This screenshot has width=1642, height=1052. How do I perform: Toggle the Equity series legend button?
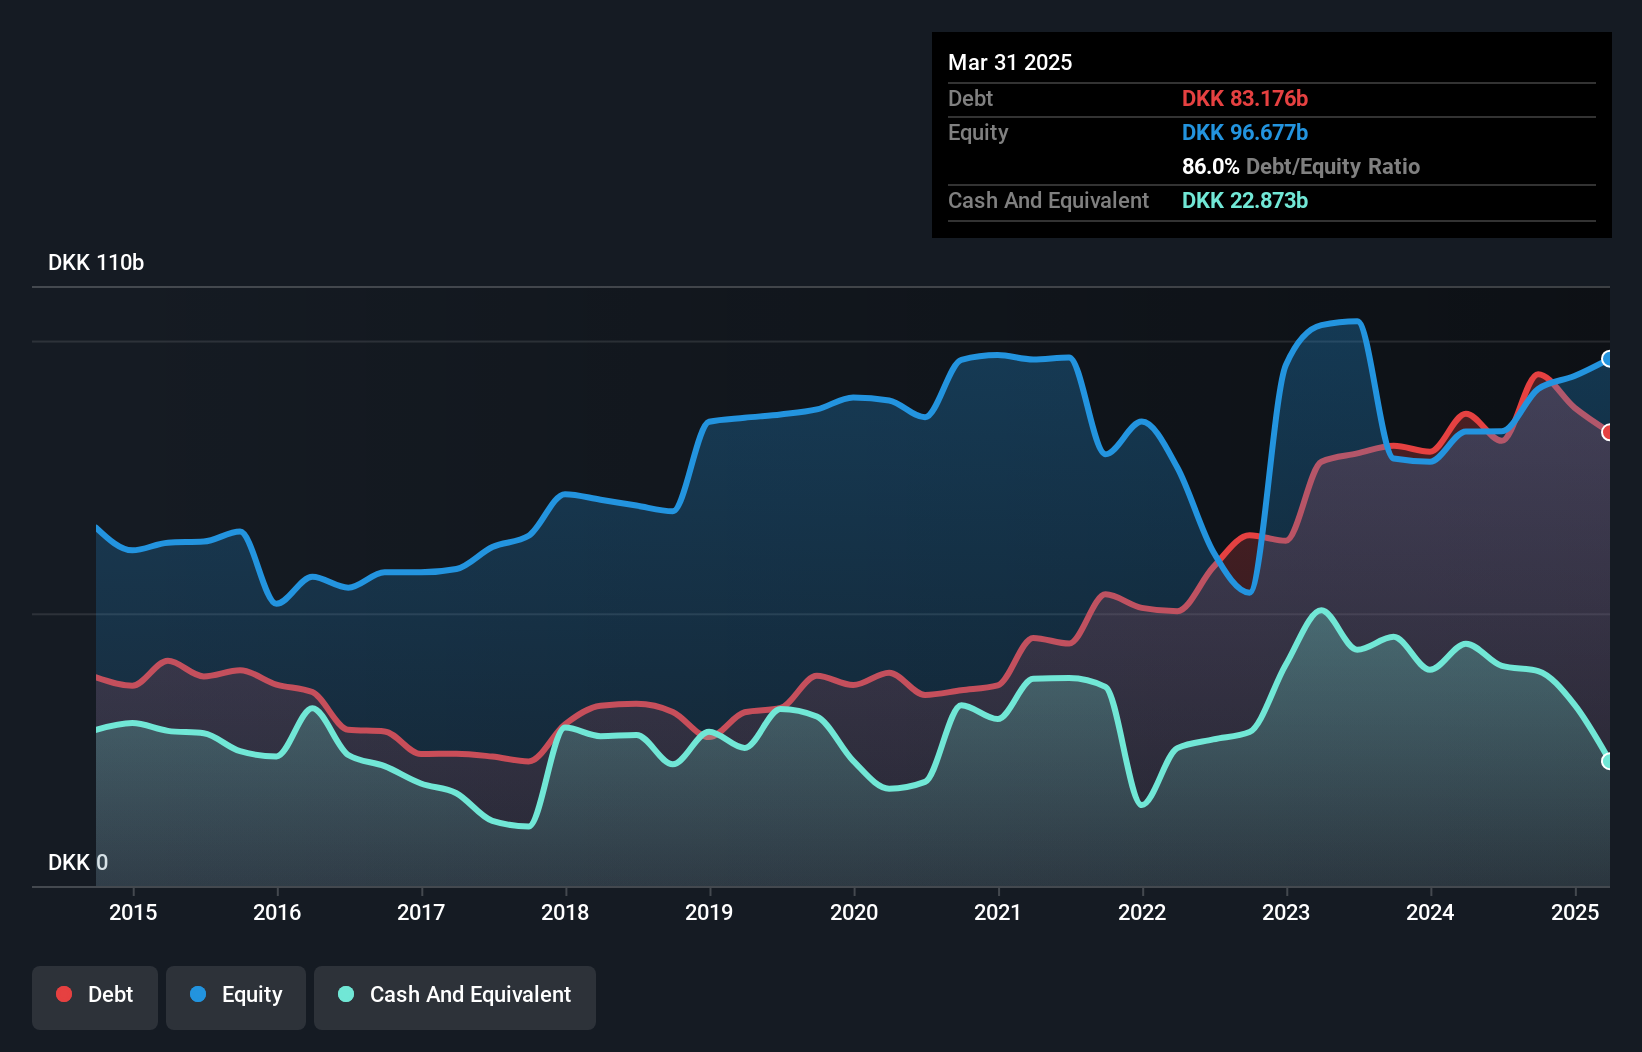[236, 995]
